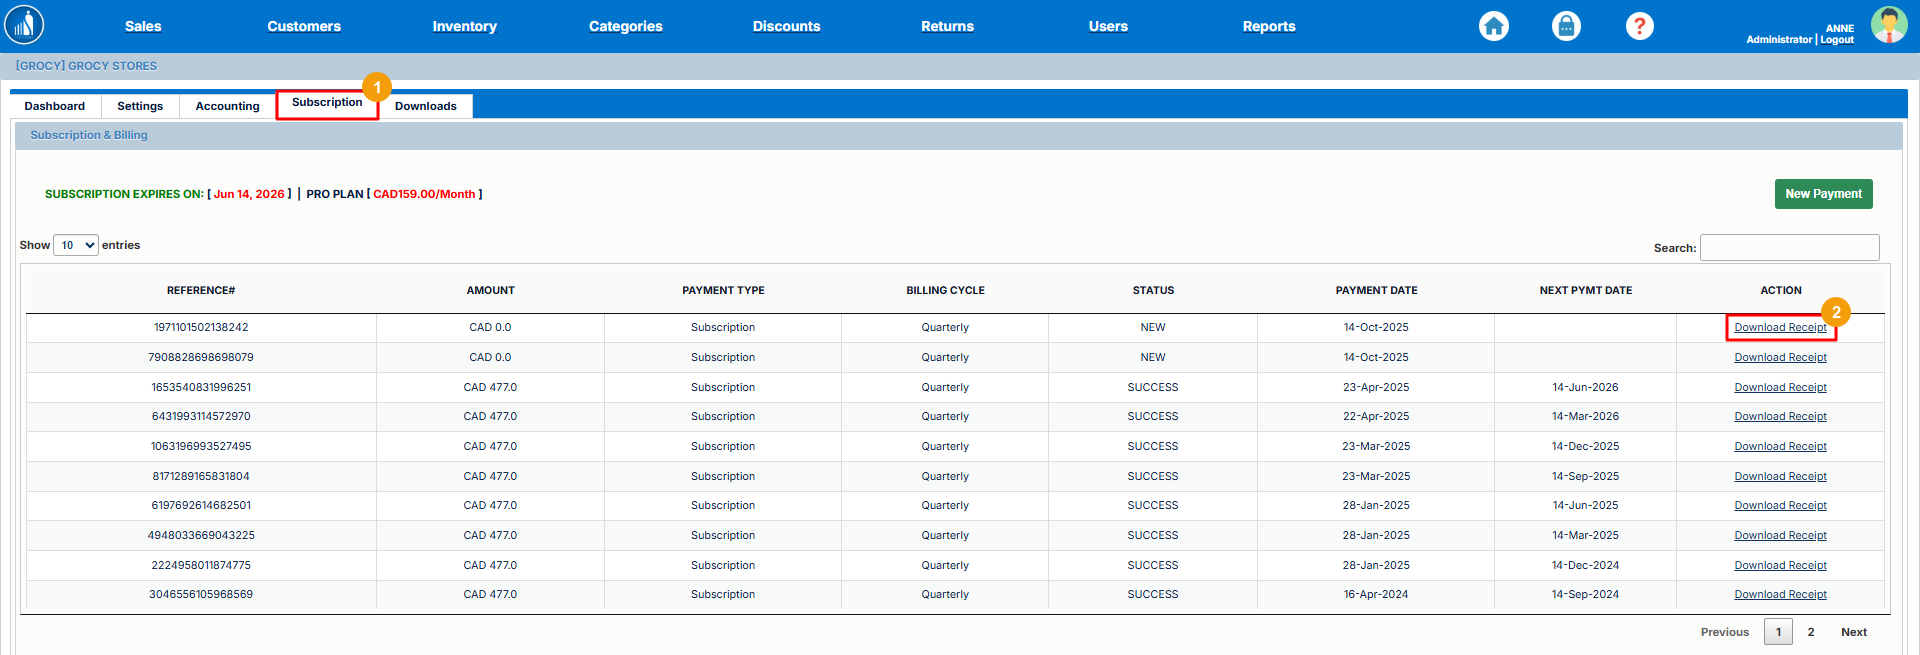The image size is (1920, 655).
Task: Open the Reports menu
Action: click(x=1268, y=26)
